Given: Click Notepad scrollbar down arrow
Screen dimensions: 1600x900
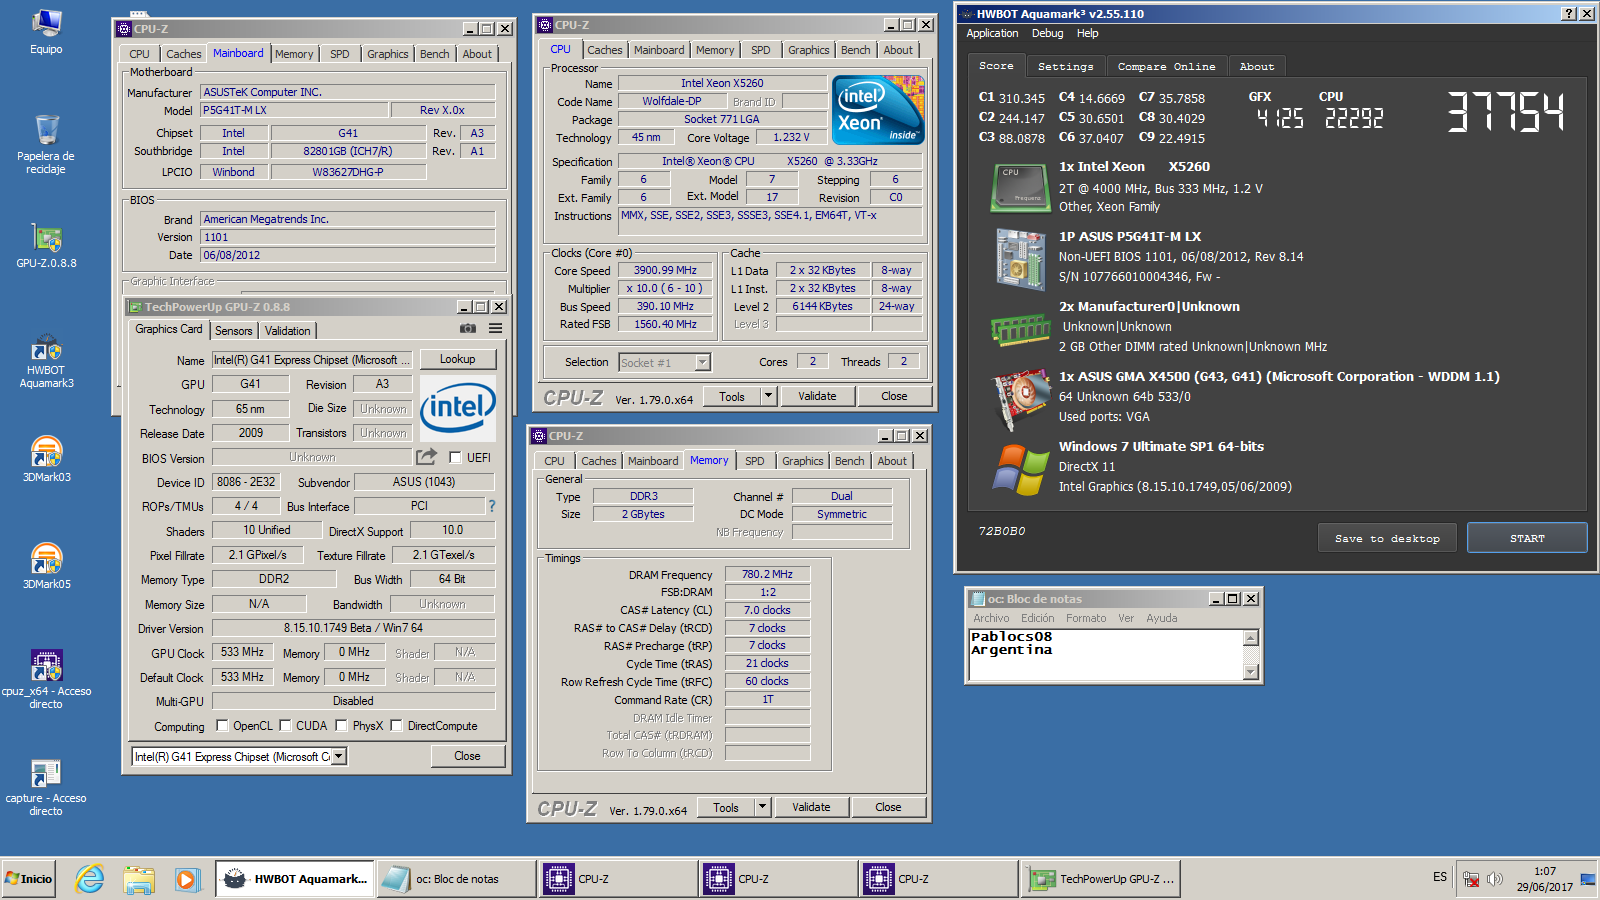Looking at the screenshot, I should pyautogui.click(x=1250, y=672).
